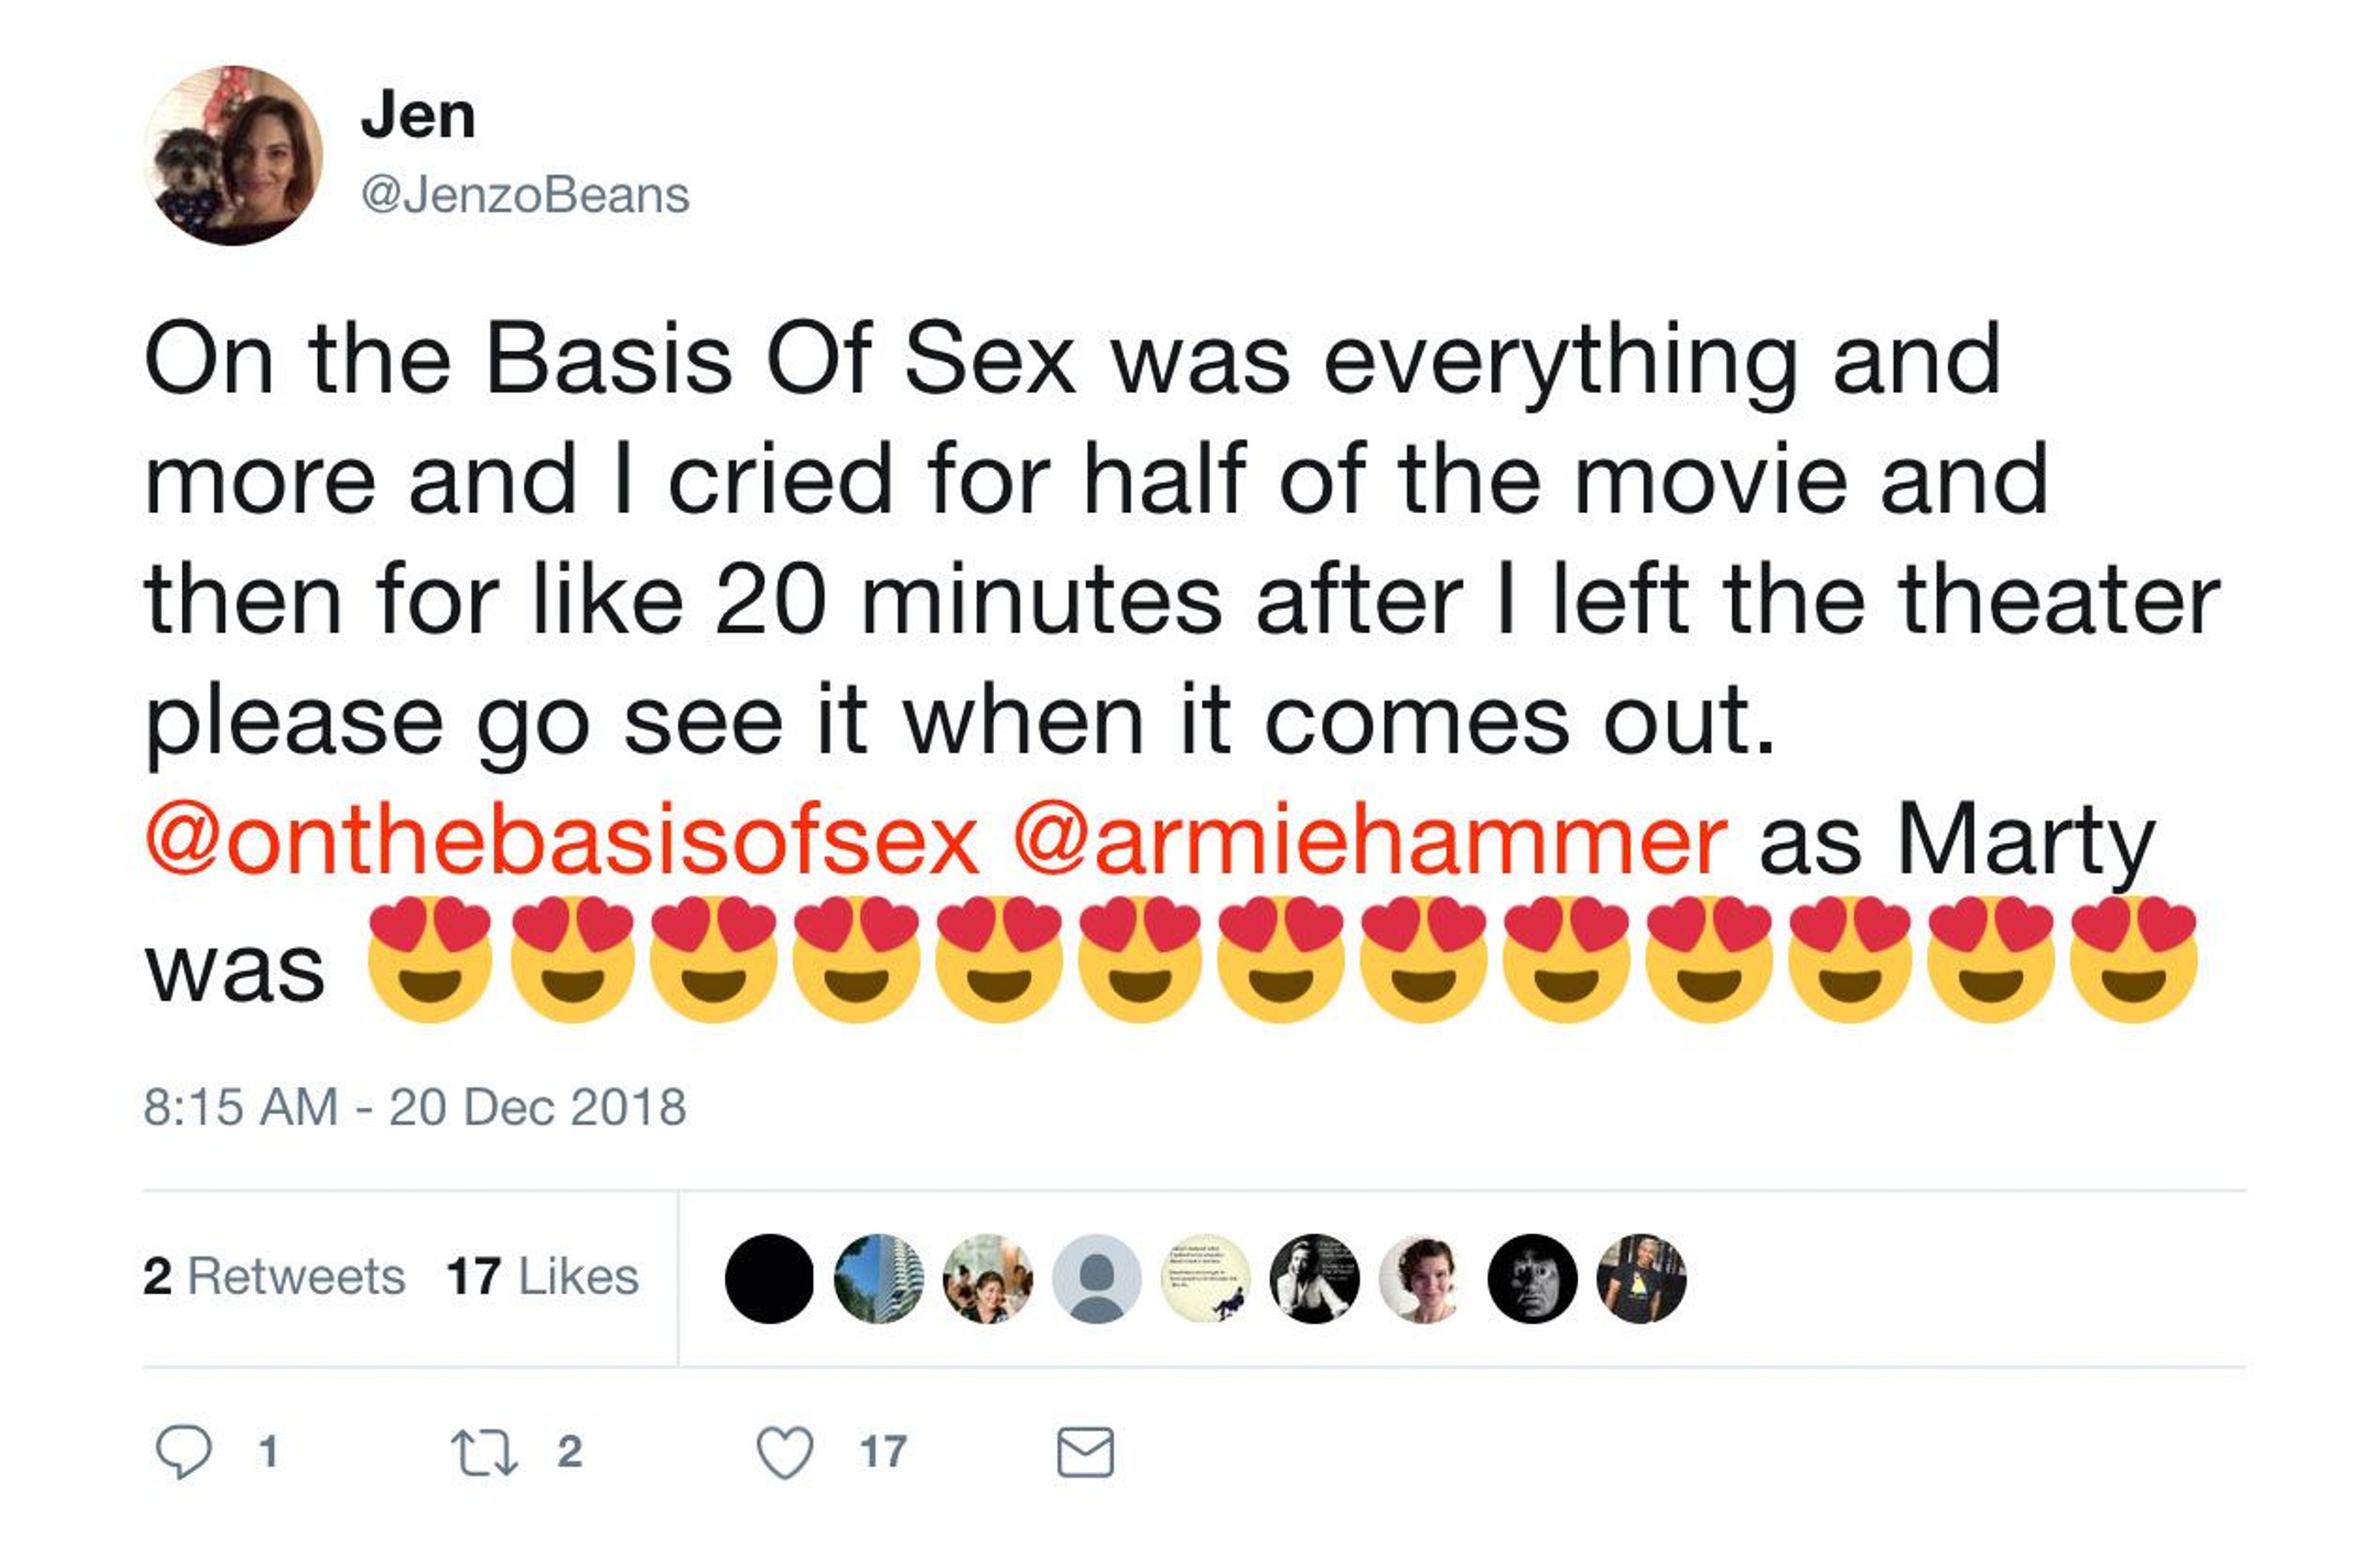
Task: Click the solid black liker avatar
Action: (x=769, y=1278)
